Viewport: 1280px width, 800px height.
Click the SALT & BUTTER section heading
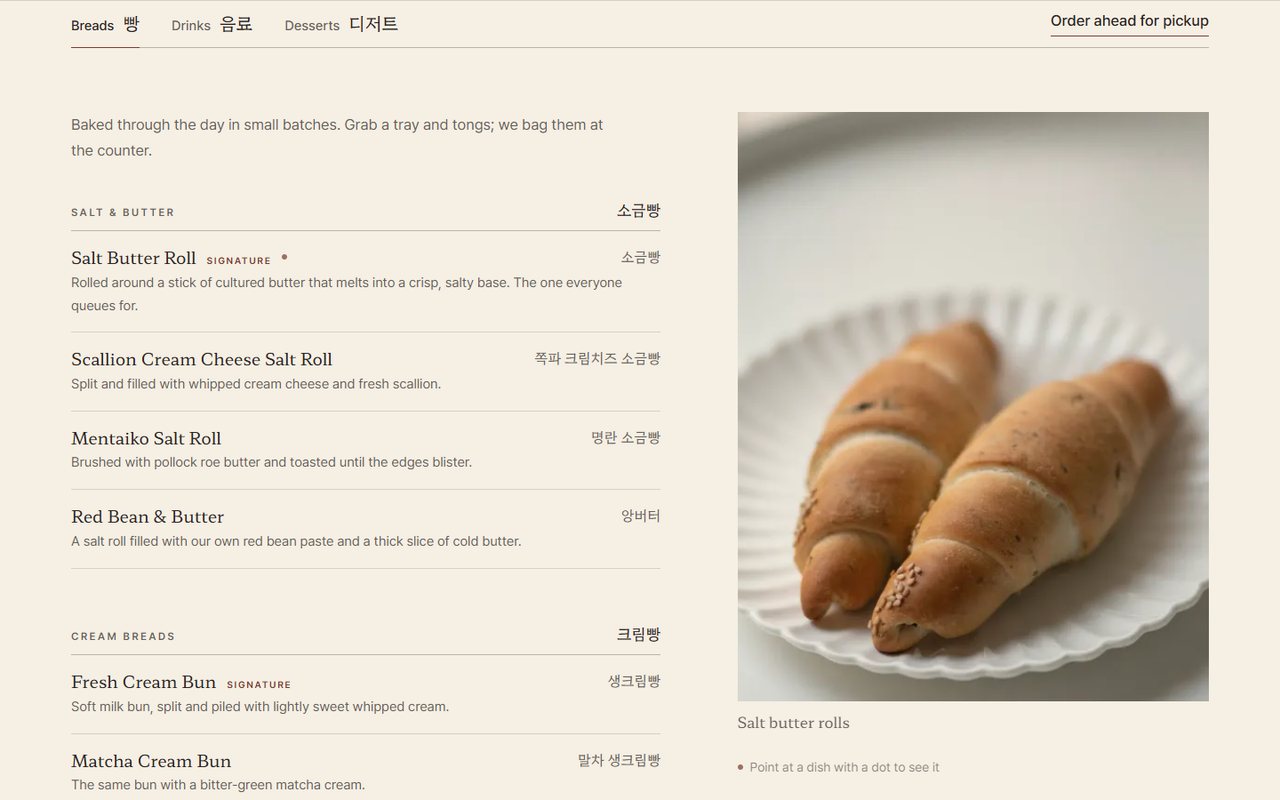tap(123, 212)
